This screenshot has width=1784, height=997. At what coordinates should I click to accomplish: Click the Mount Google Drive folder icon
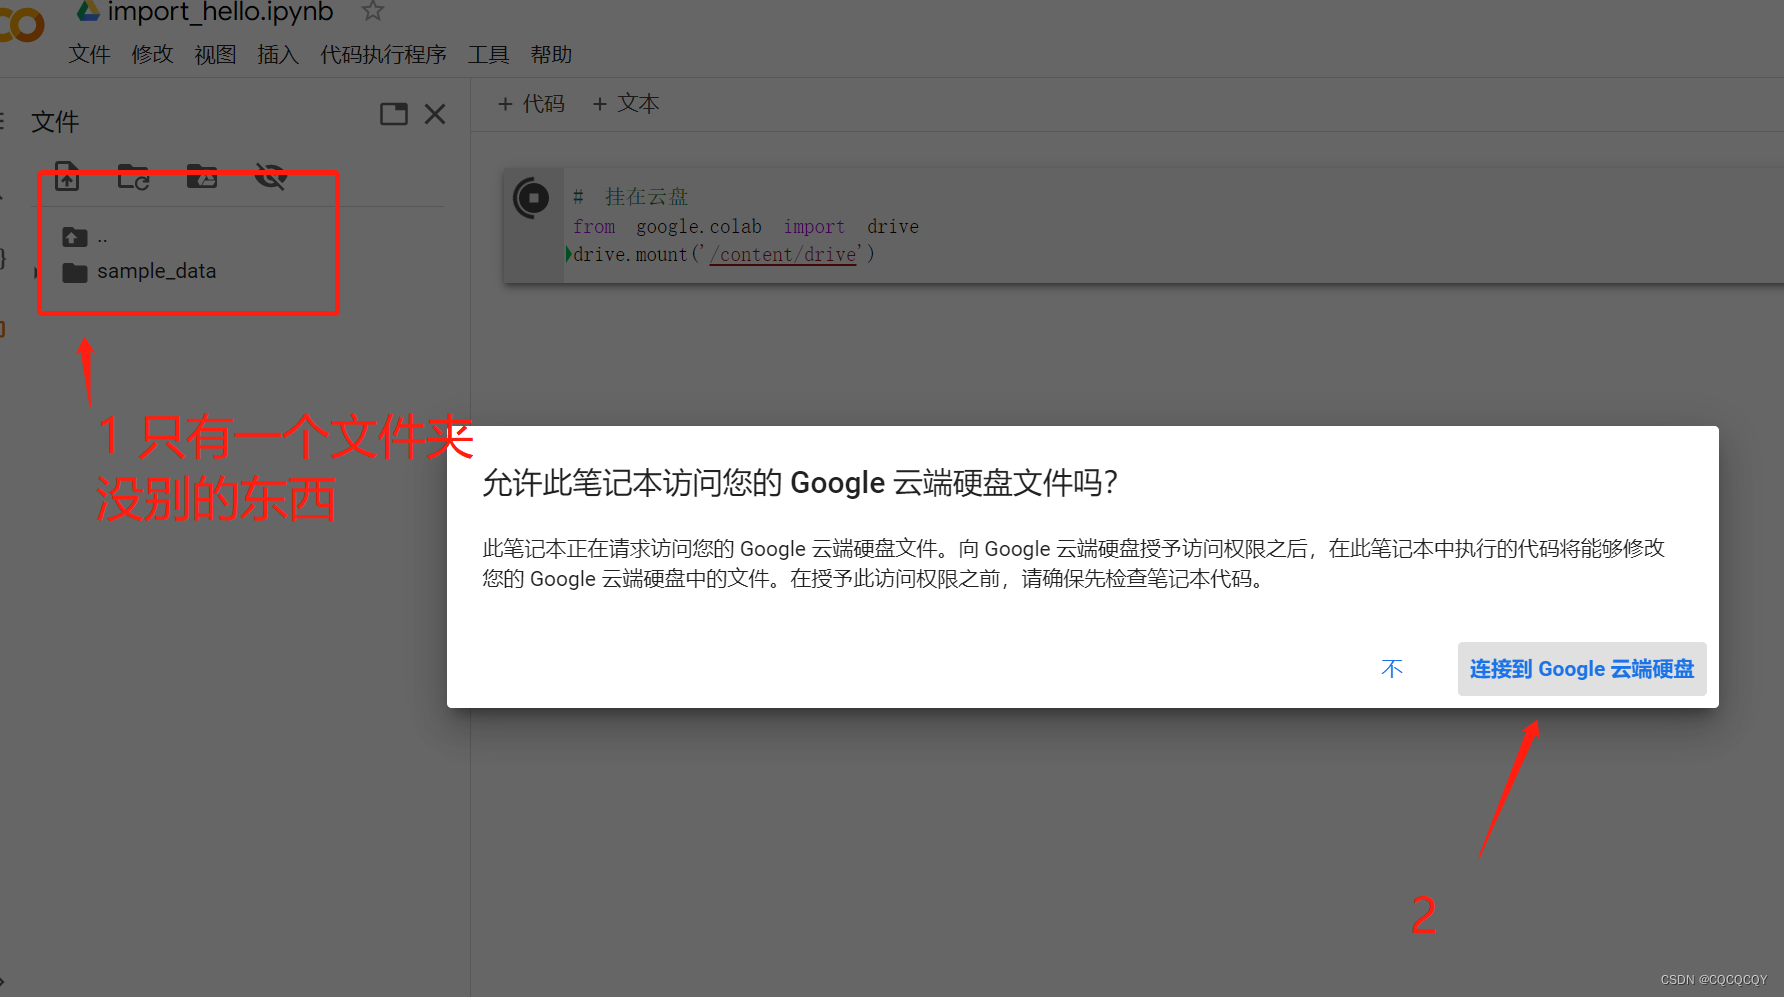pyautogui.click(x=202, y=176)
